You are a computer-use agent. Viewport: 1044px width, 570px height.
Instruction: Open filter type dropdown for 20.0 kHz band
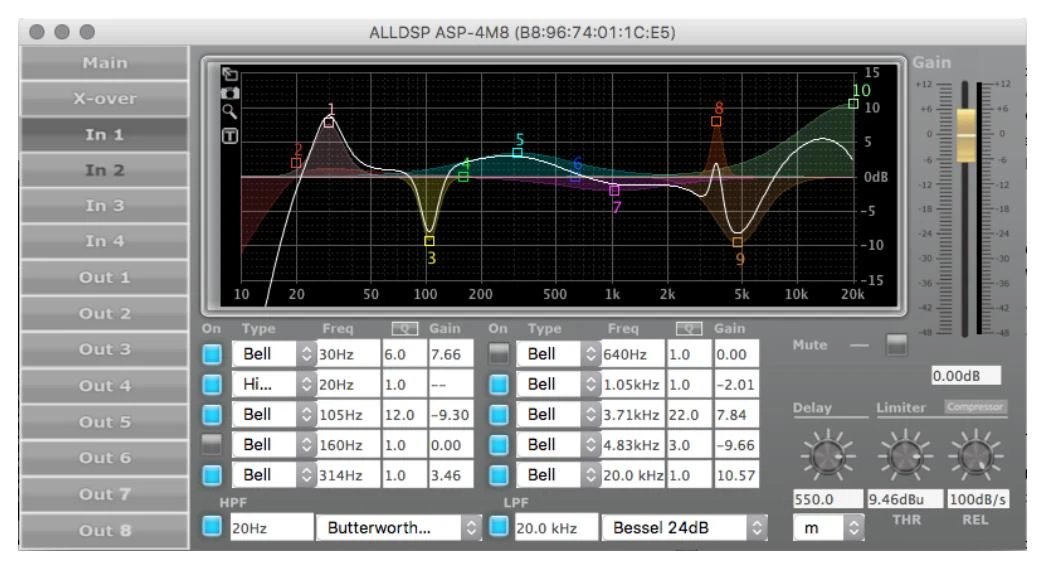coord(558,475)
